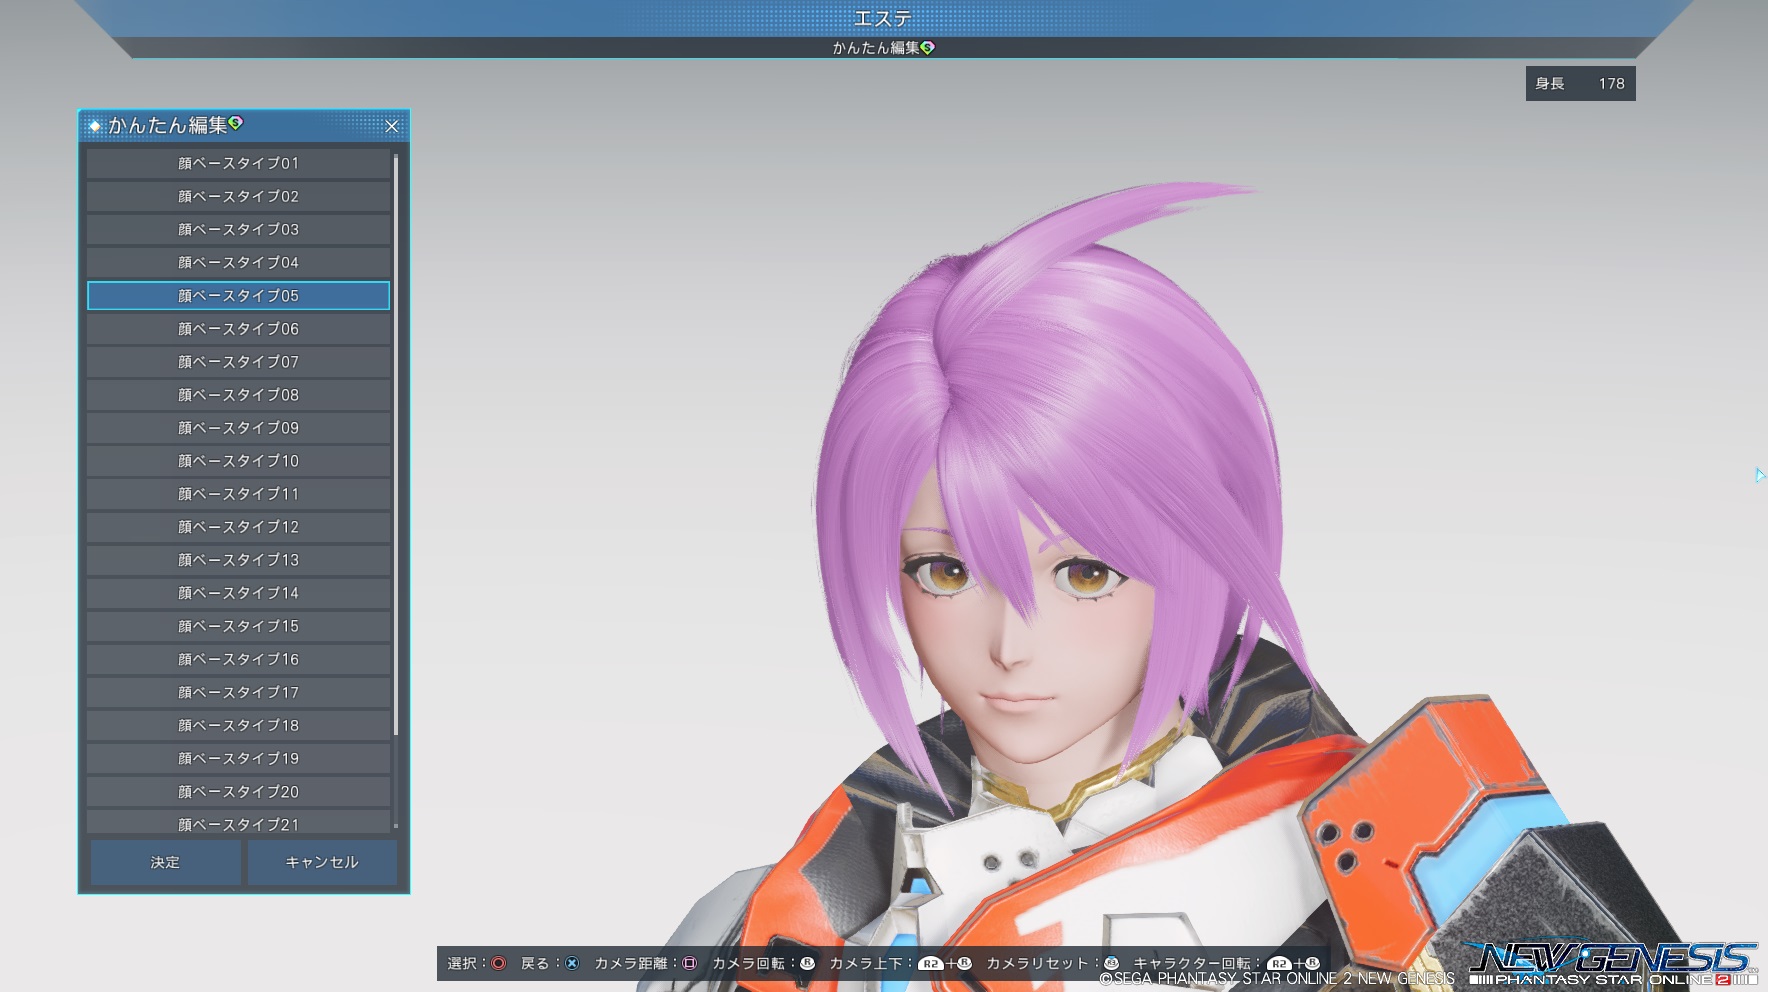Click the circle button icon beside 選択
The width and height of the screenshot is (1768, 992).
(498, 963)
